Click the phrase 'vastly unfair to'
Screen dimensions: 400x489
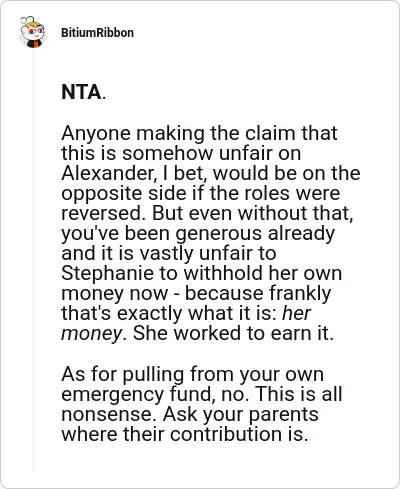point(208,254)
